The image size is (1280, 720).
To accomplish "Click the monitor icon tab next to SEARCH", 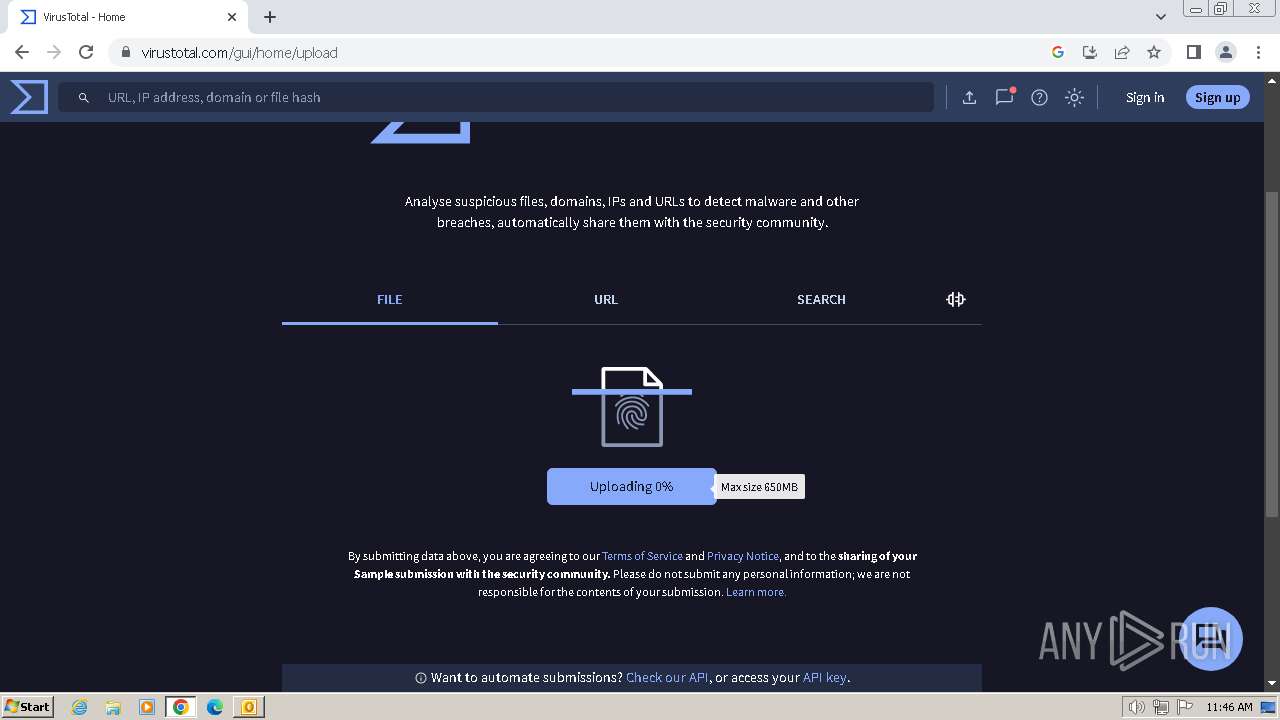I will click(956, 299).
